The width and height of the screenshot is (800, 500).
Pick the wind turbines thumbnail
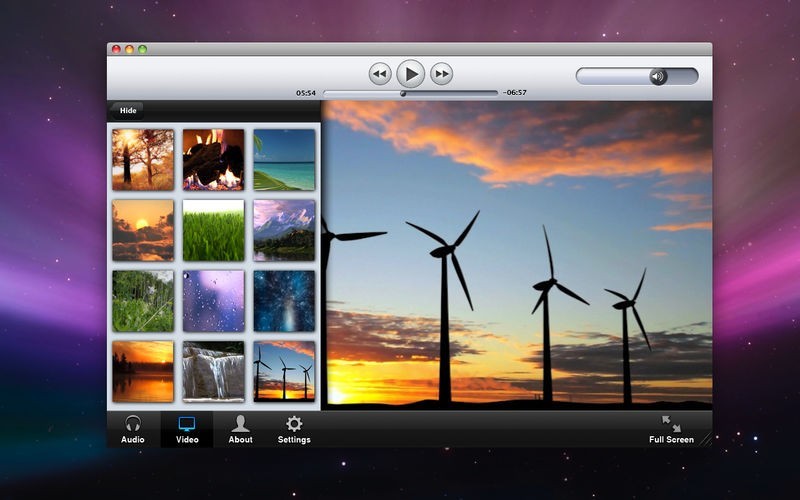click(284, 371)
